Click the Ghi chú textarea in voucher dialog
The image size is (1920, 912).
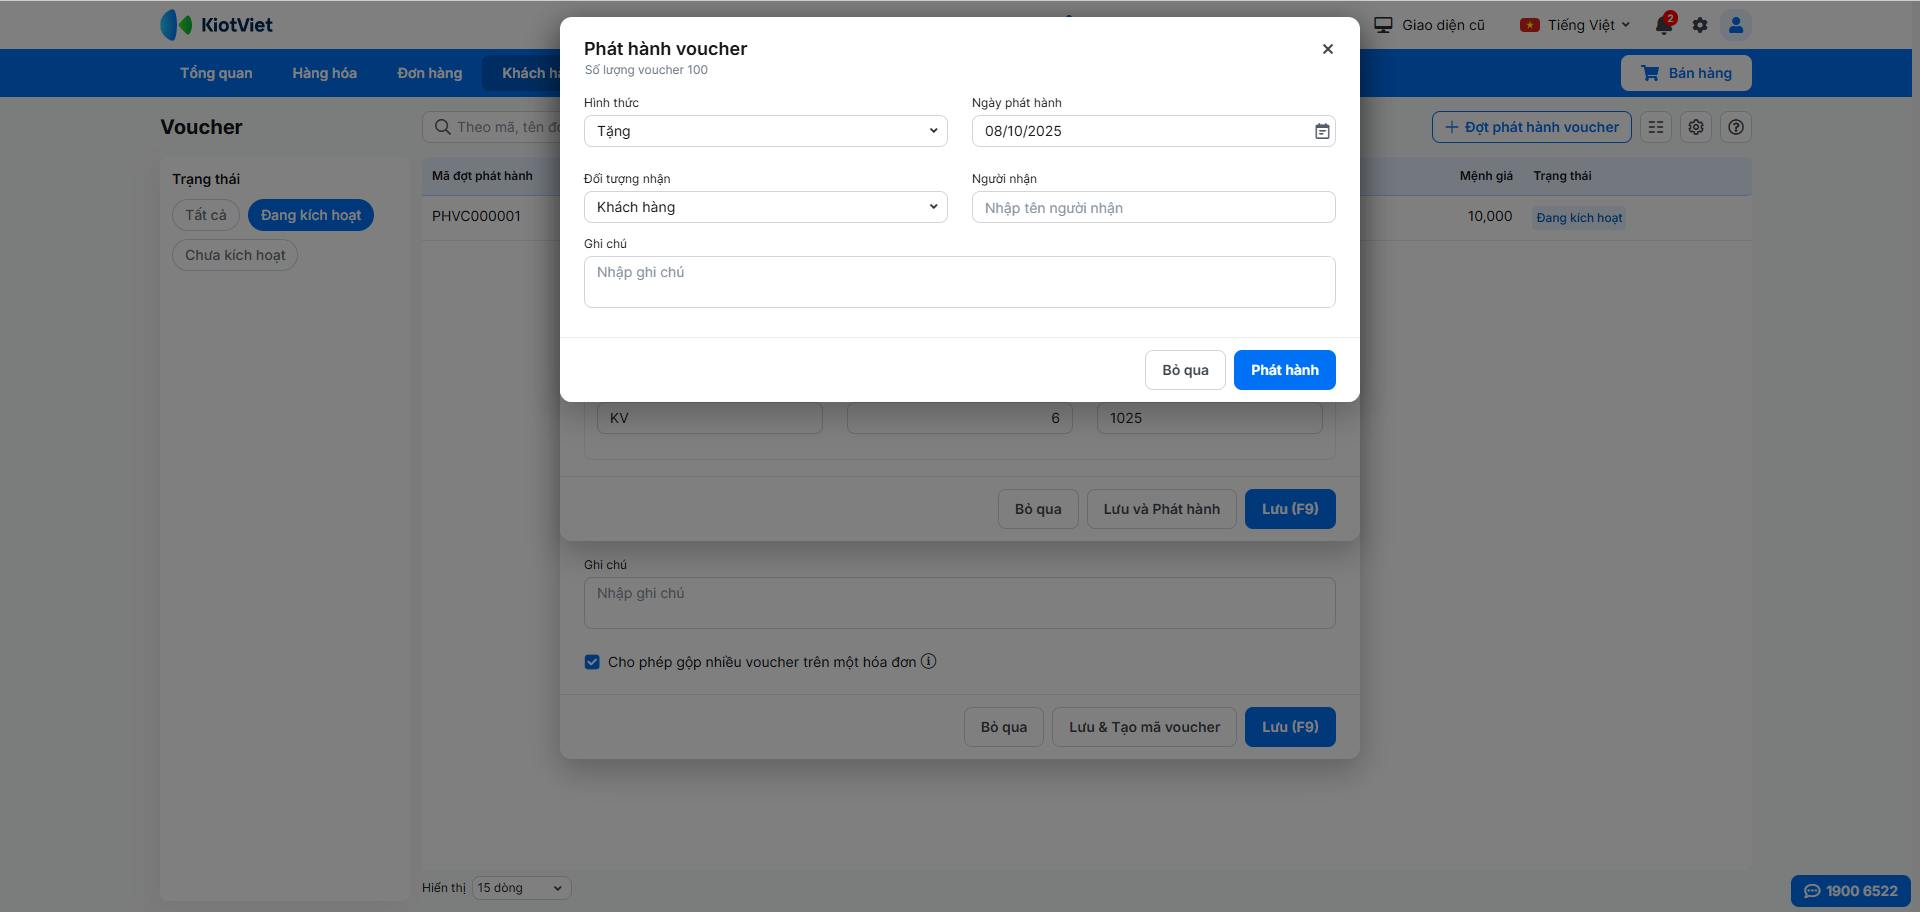959,282
